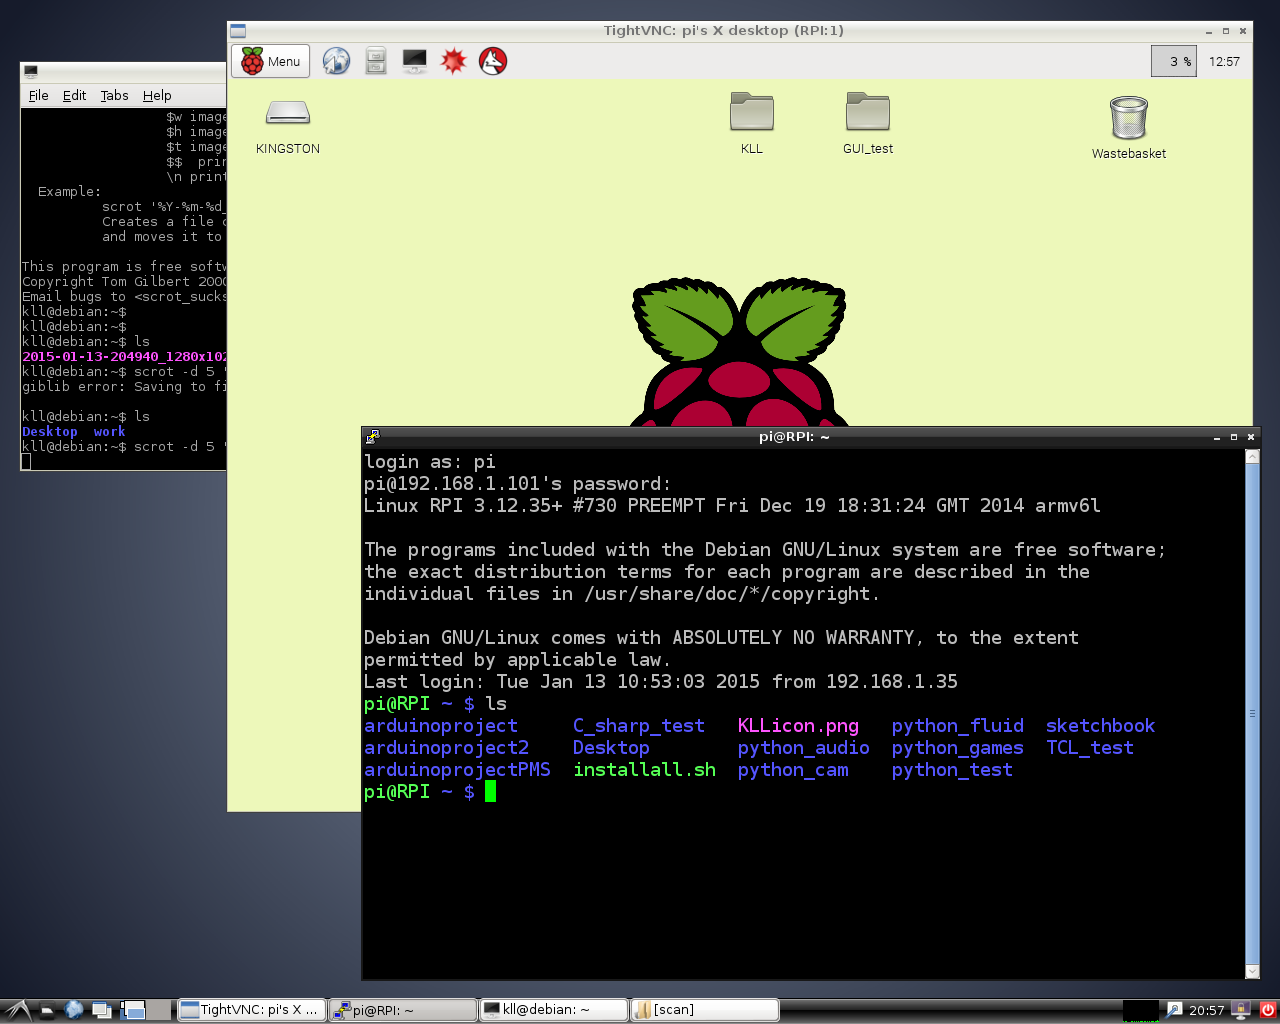The width and height of the screenshot is (1280, 1024).
Task: Click the red power button in taskbar
Action: (x=1267, y=1010)
